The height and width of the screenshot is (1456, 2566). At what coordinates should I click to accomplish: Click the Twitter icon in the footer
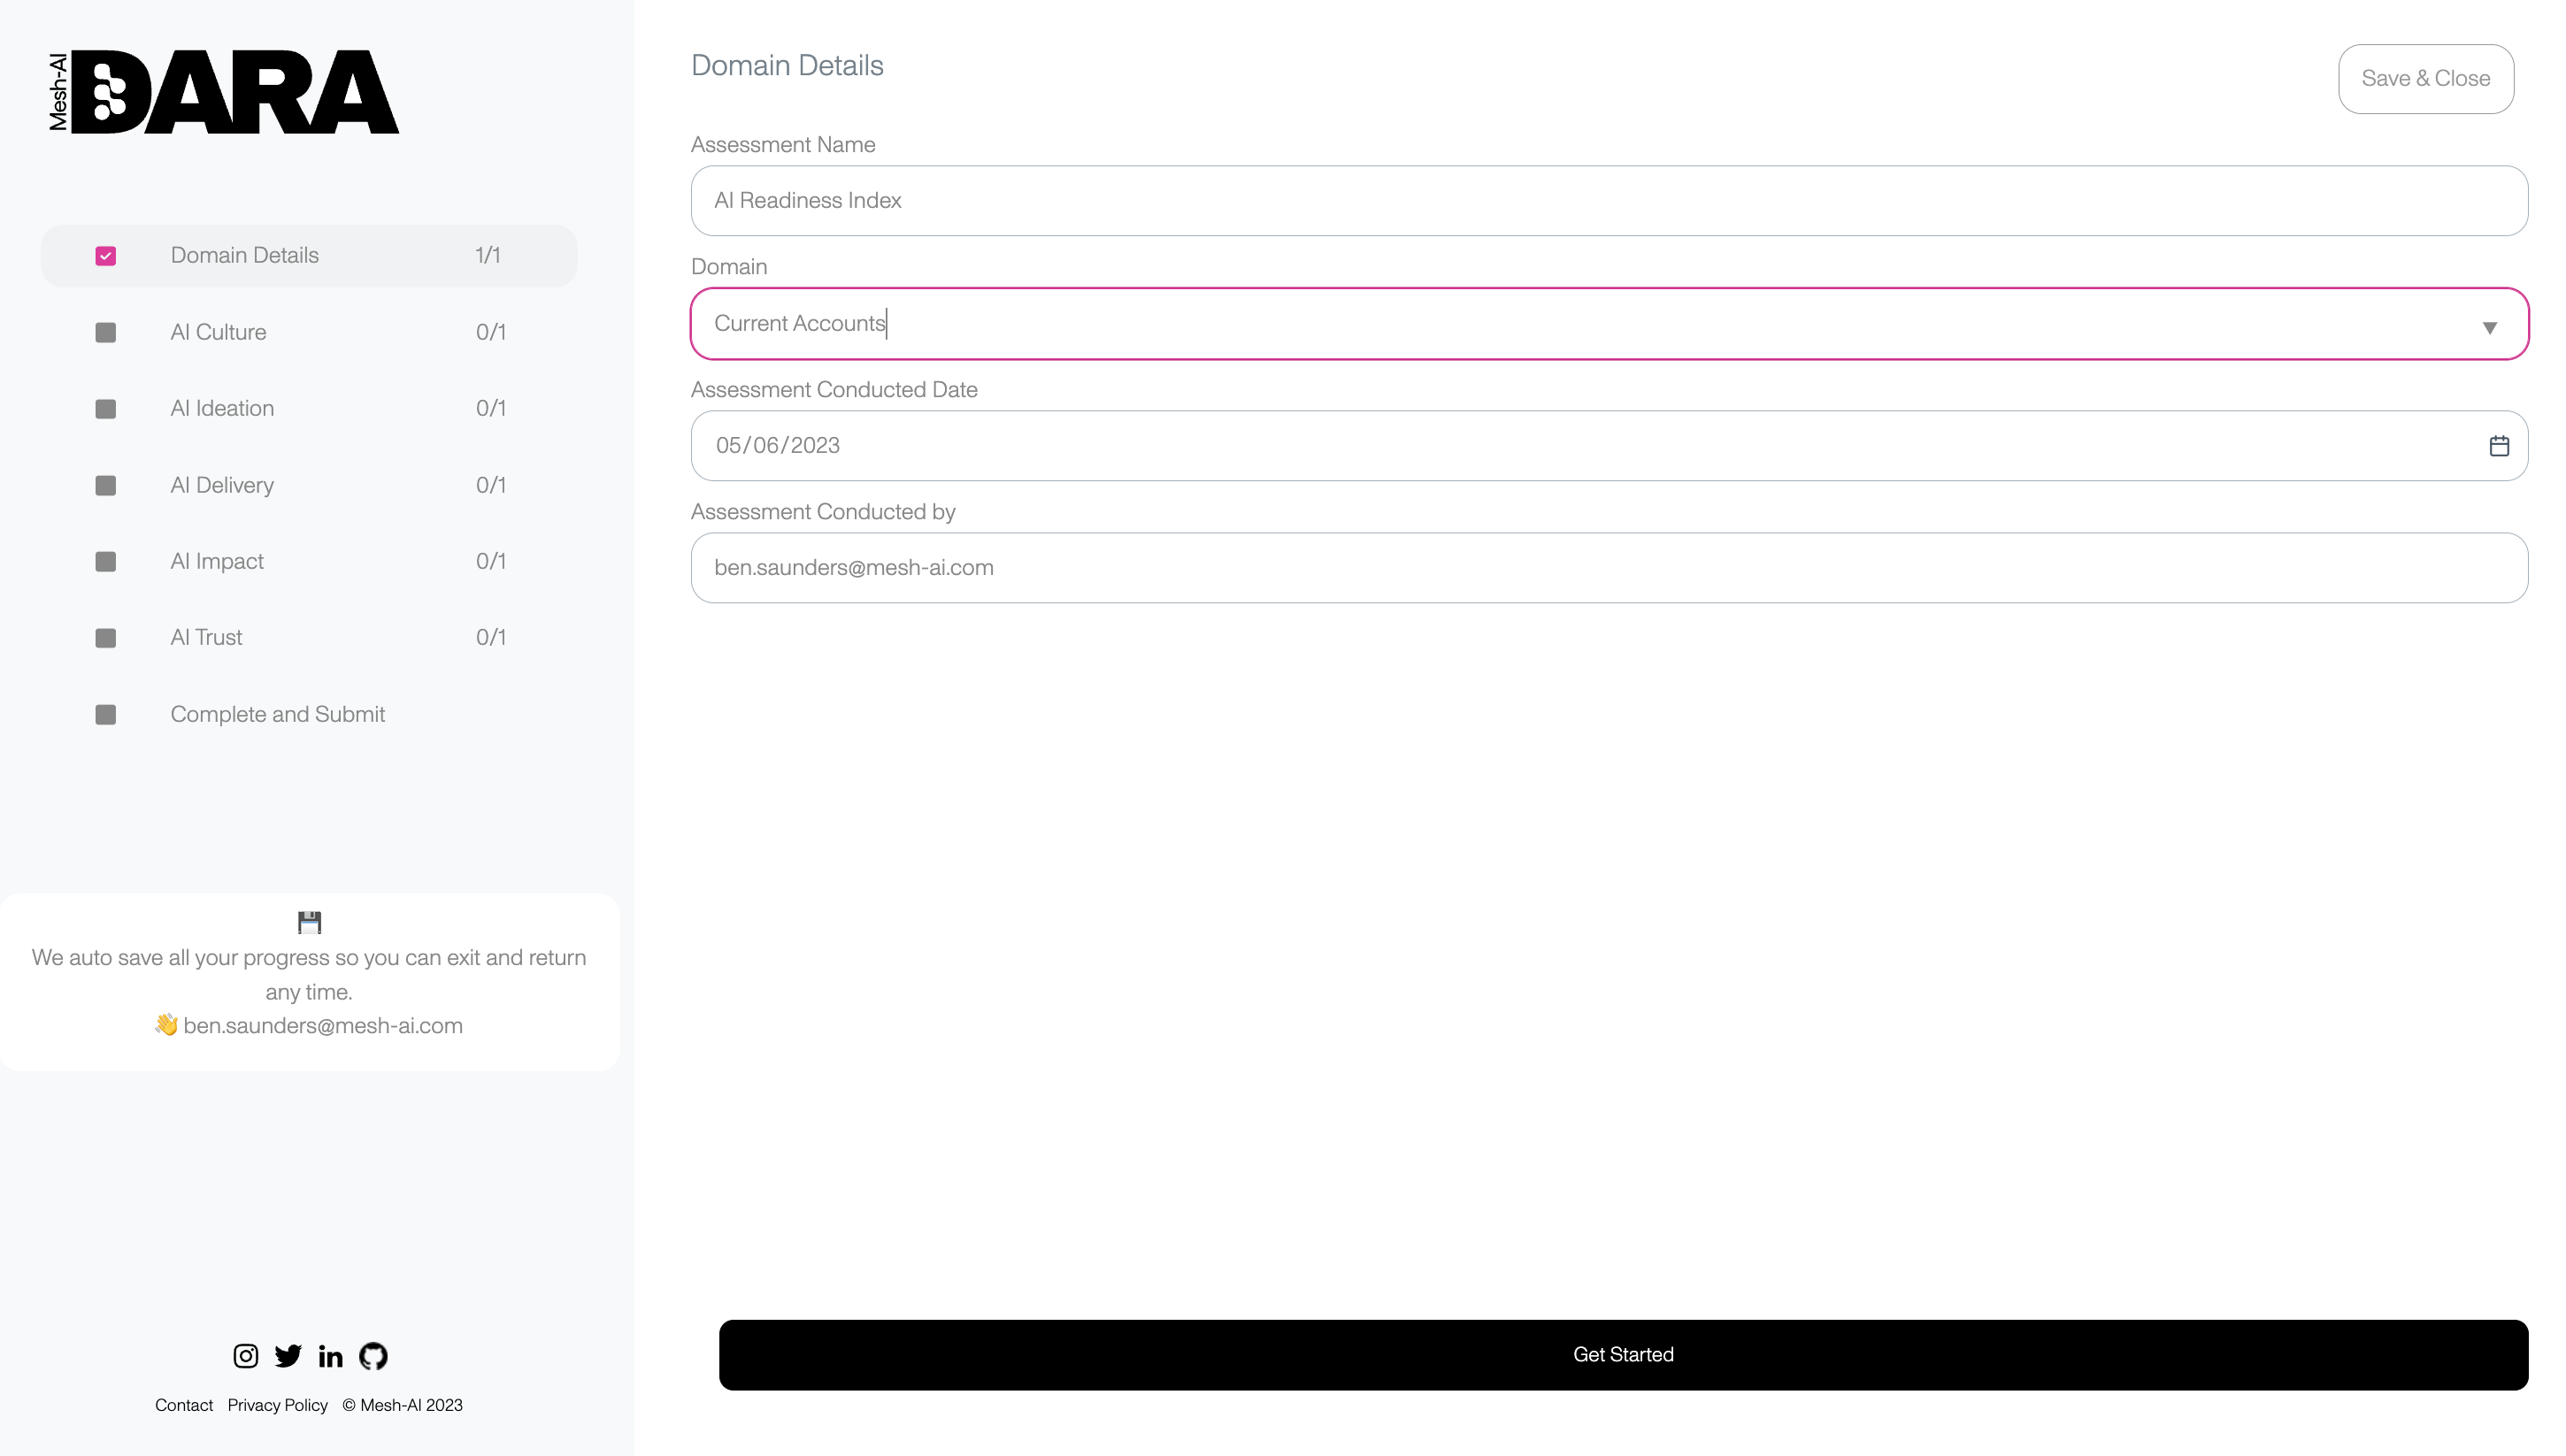coord(288,1356)
